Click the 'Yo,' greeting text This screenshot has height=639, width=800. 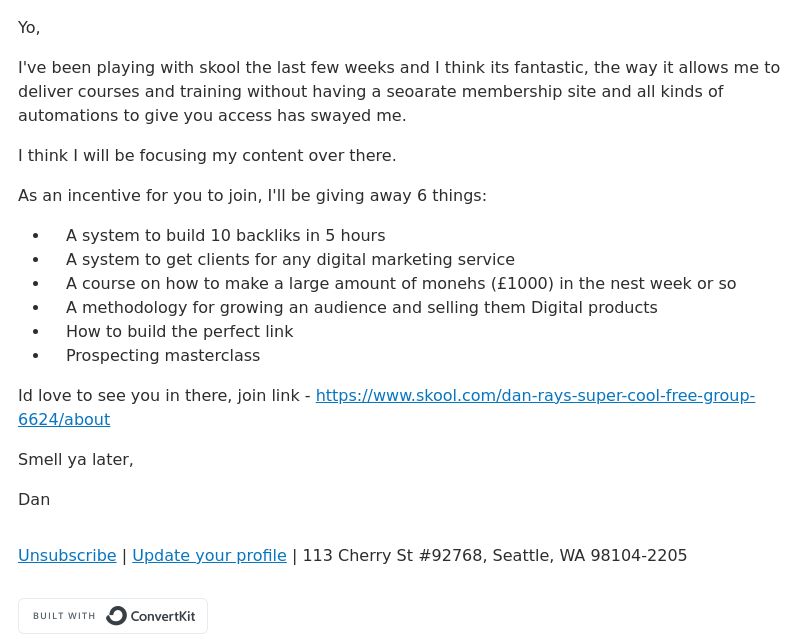pos(29,28)
